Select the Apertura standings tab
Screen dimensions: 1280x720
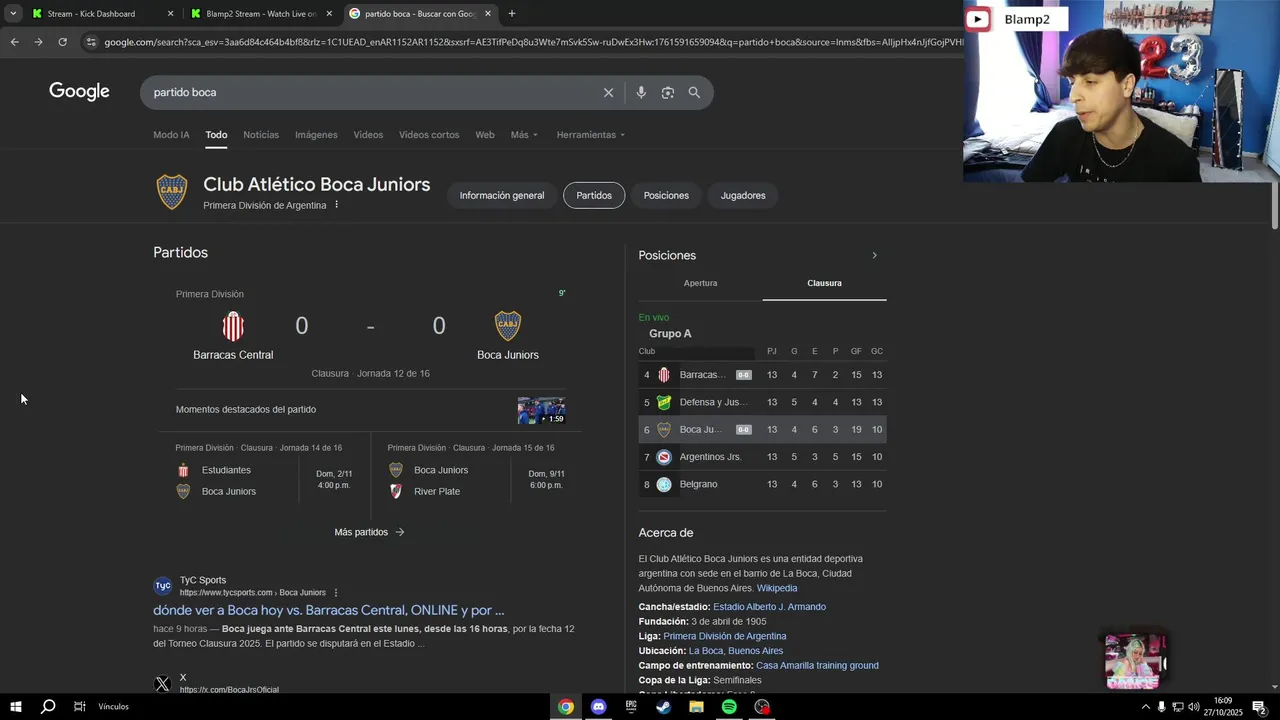(700, 283)
